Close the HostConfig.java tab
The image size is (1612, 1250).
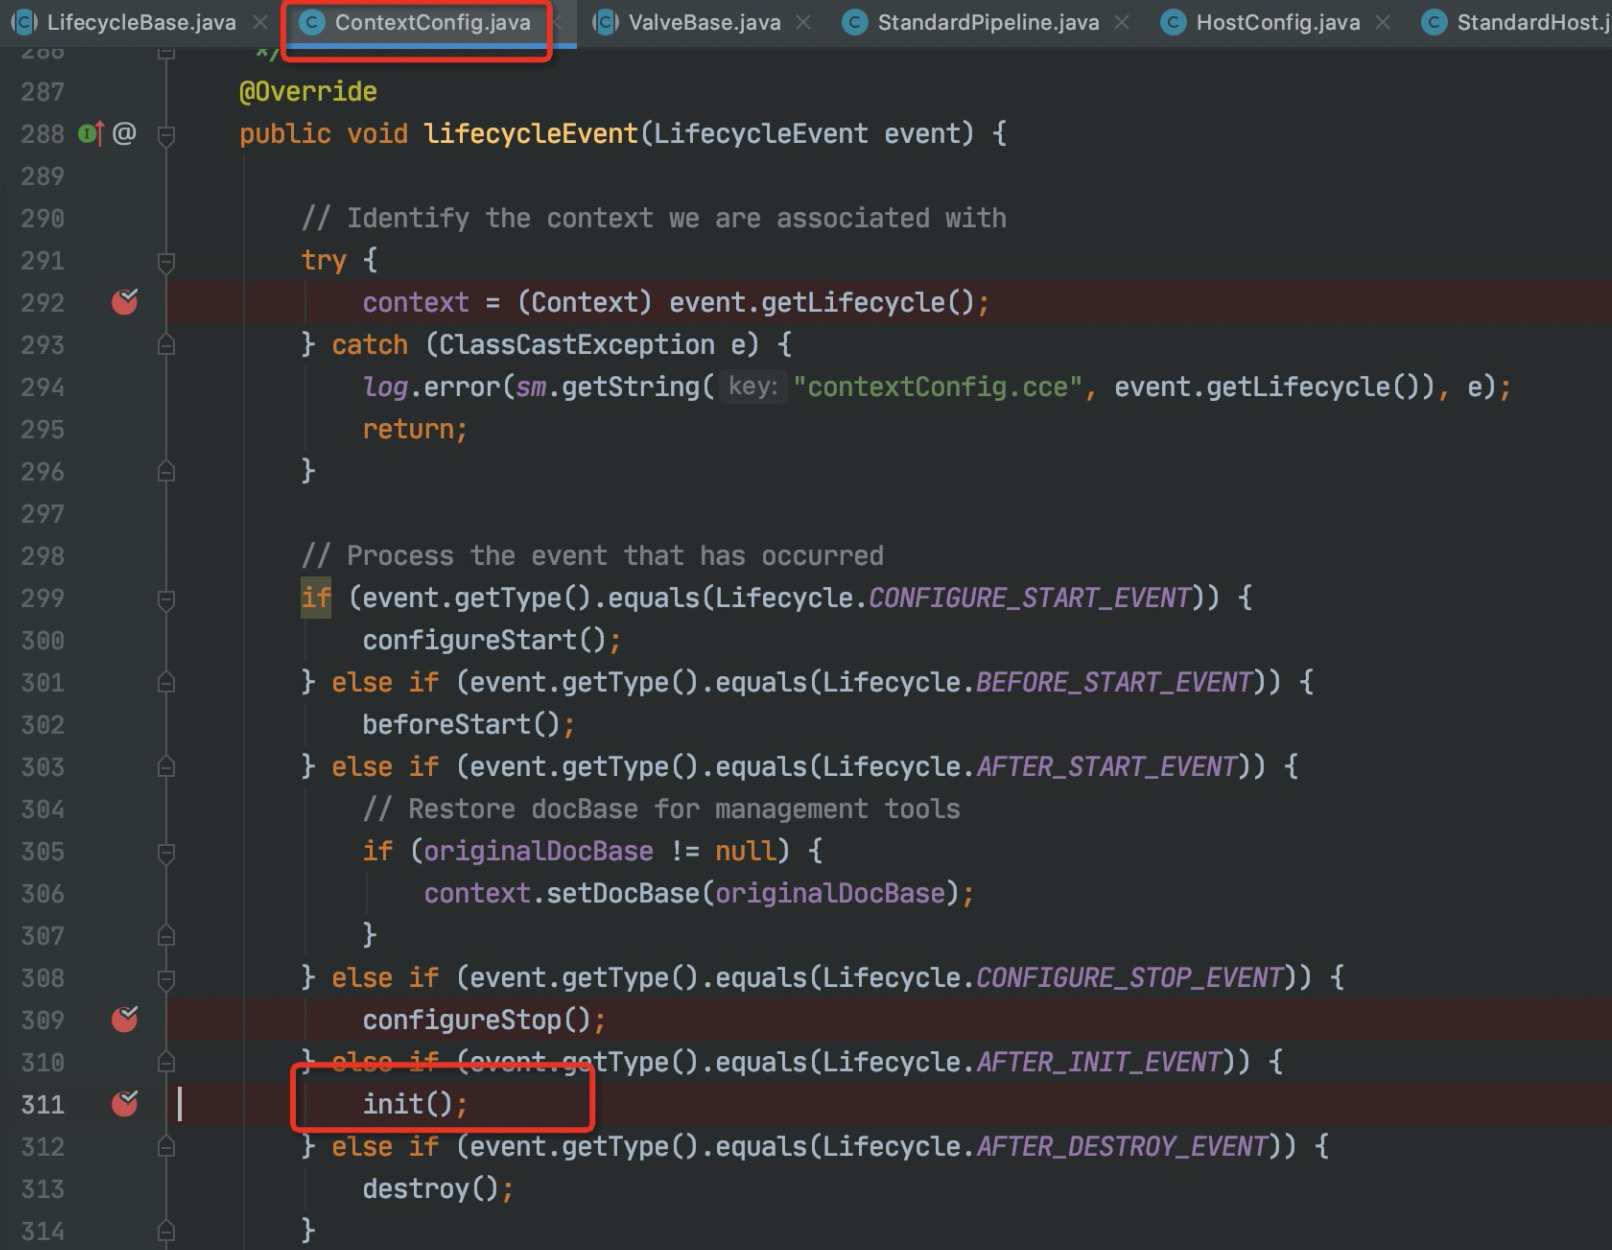(x=1383, y=22)
